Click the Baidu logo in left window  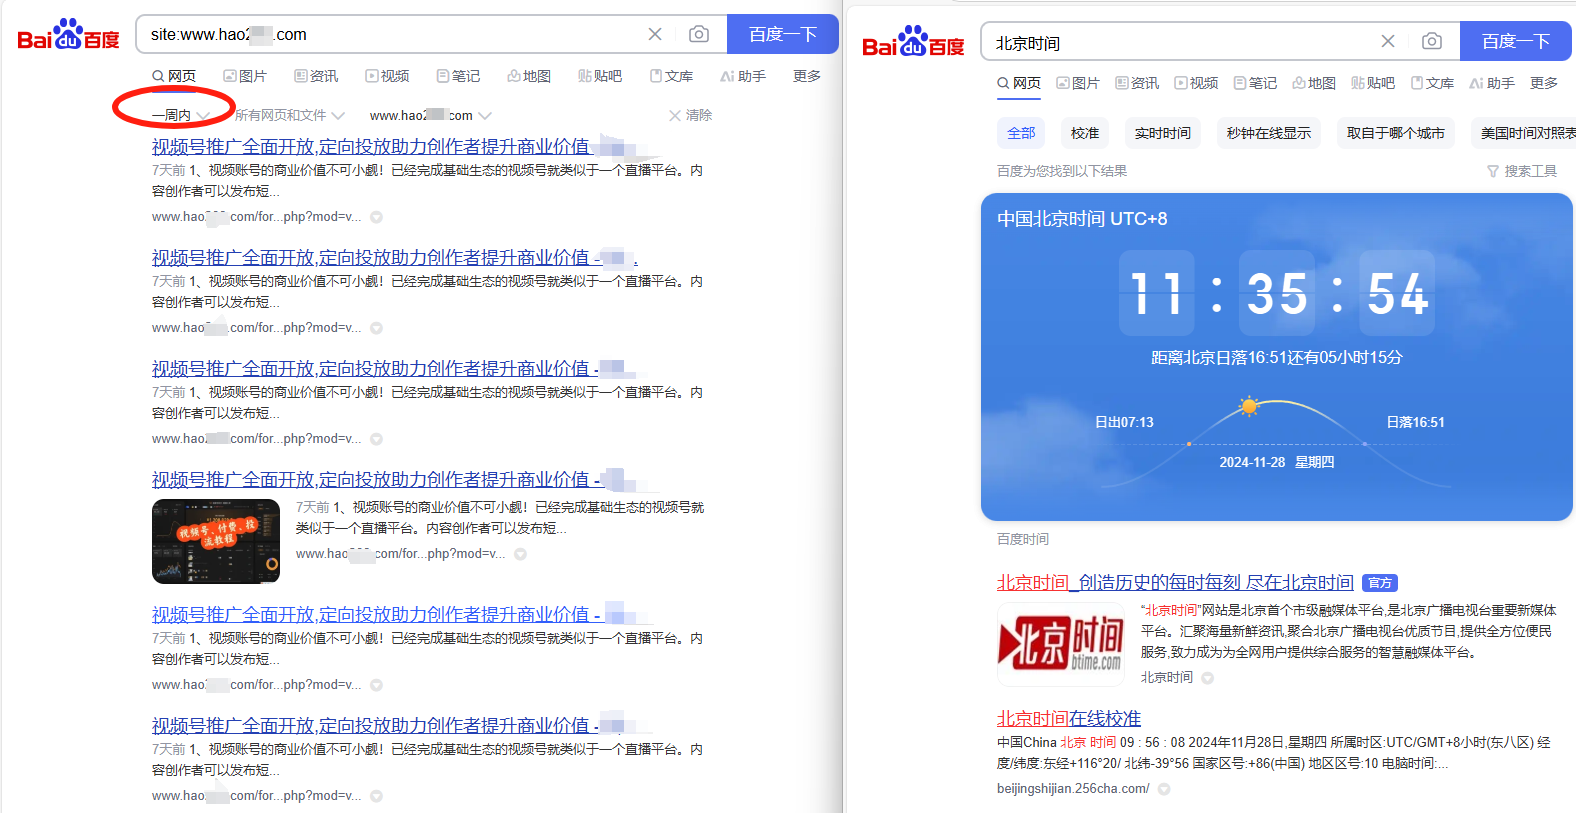pyautogui.click(x=68, y=35)
